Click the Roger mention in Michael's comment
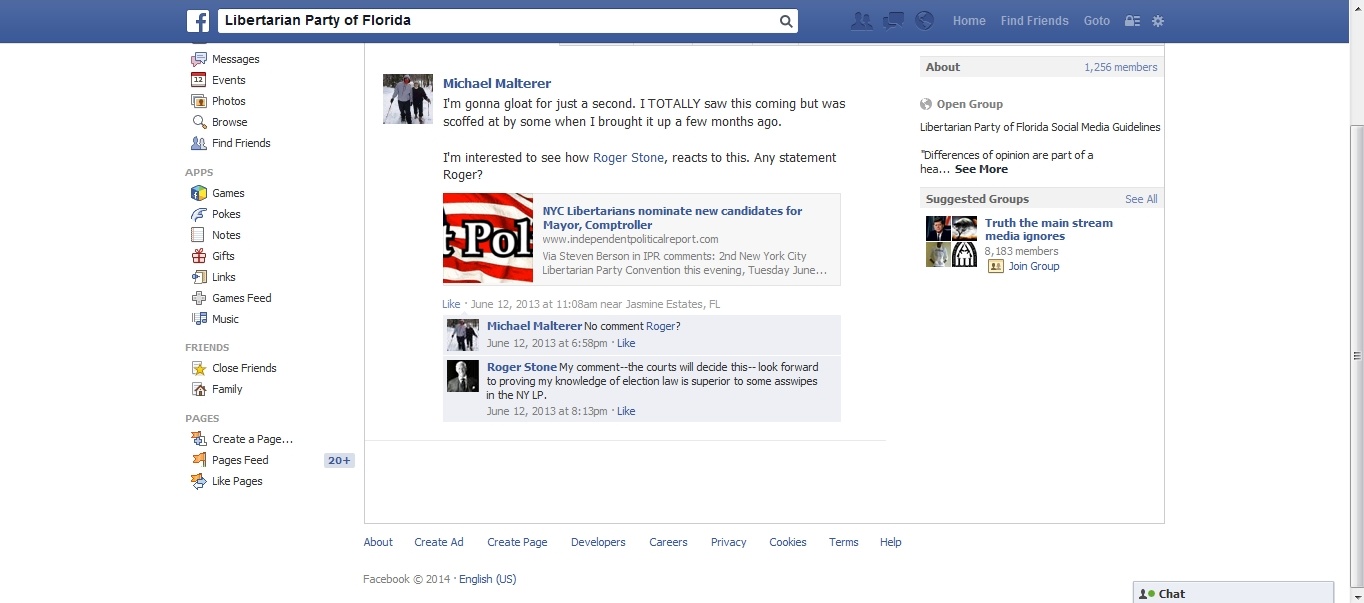 (660, 326)
